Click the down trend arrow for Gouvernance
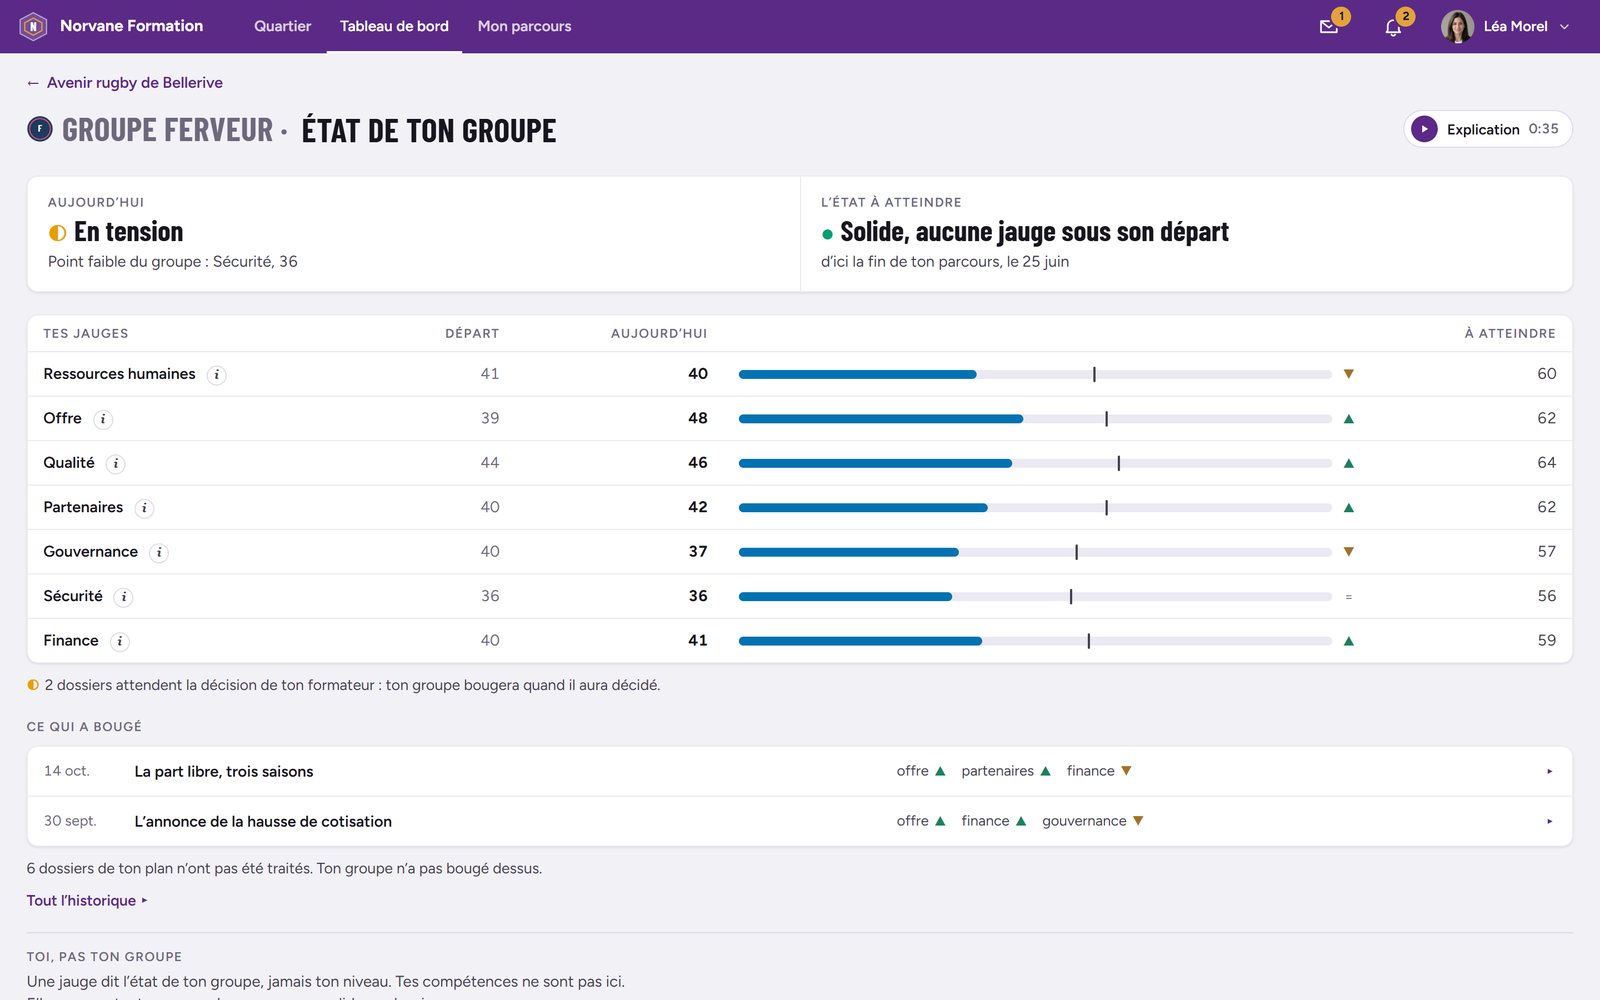The image size is (1600, 1000). pos(1349,552)
